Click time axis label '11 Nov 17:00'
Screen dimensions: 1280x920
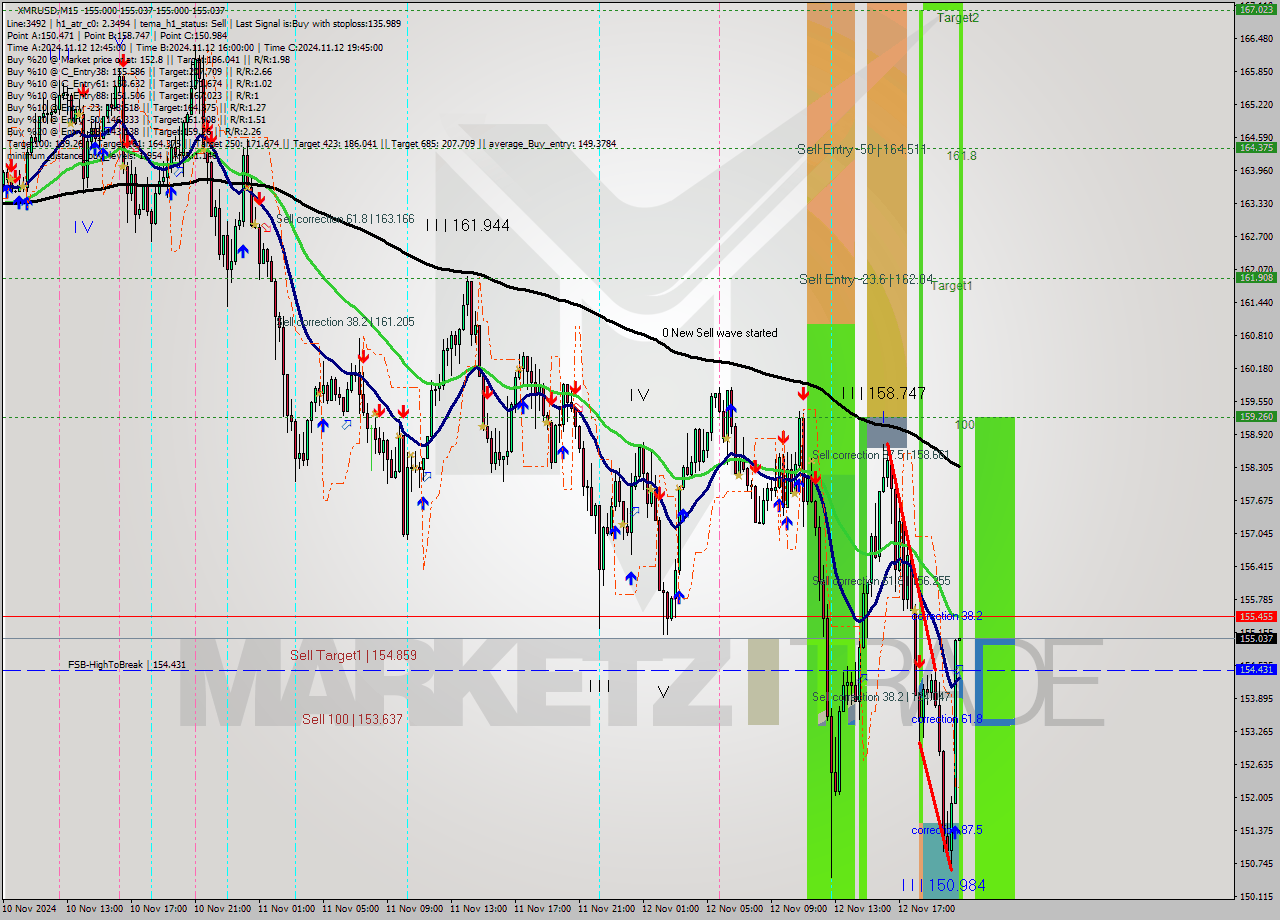pos(542,909)
